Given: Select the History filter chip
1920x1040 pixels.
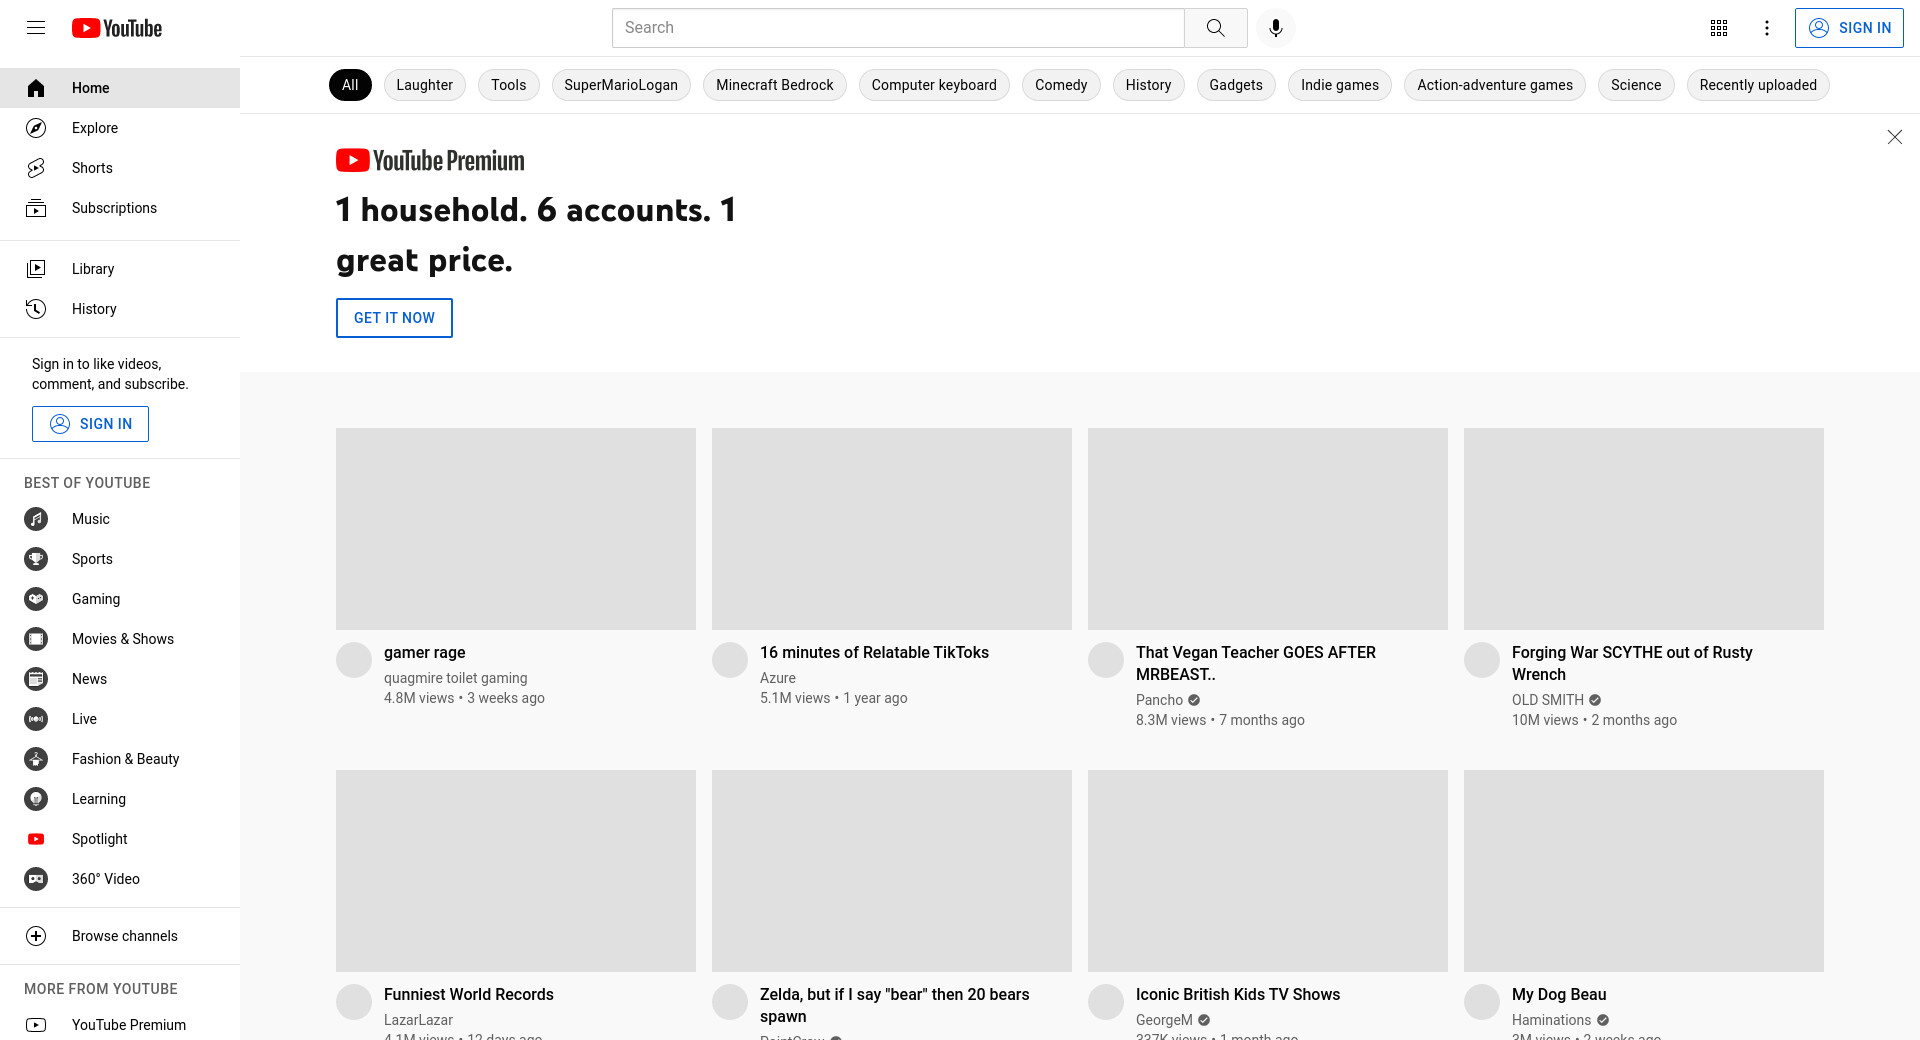Looking at the screenshot, I should (1148, 85).
